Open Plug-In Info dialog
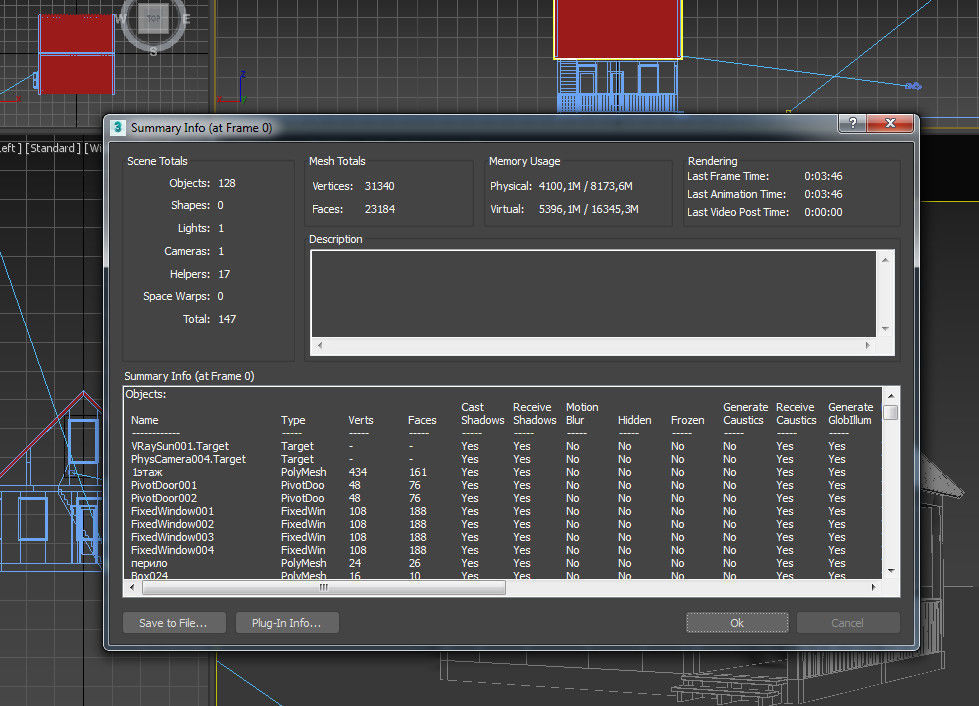This screenshot has width=979, height=706. (x=287, y=622)
